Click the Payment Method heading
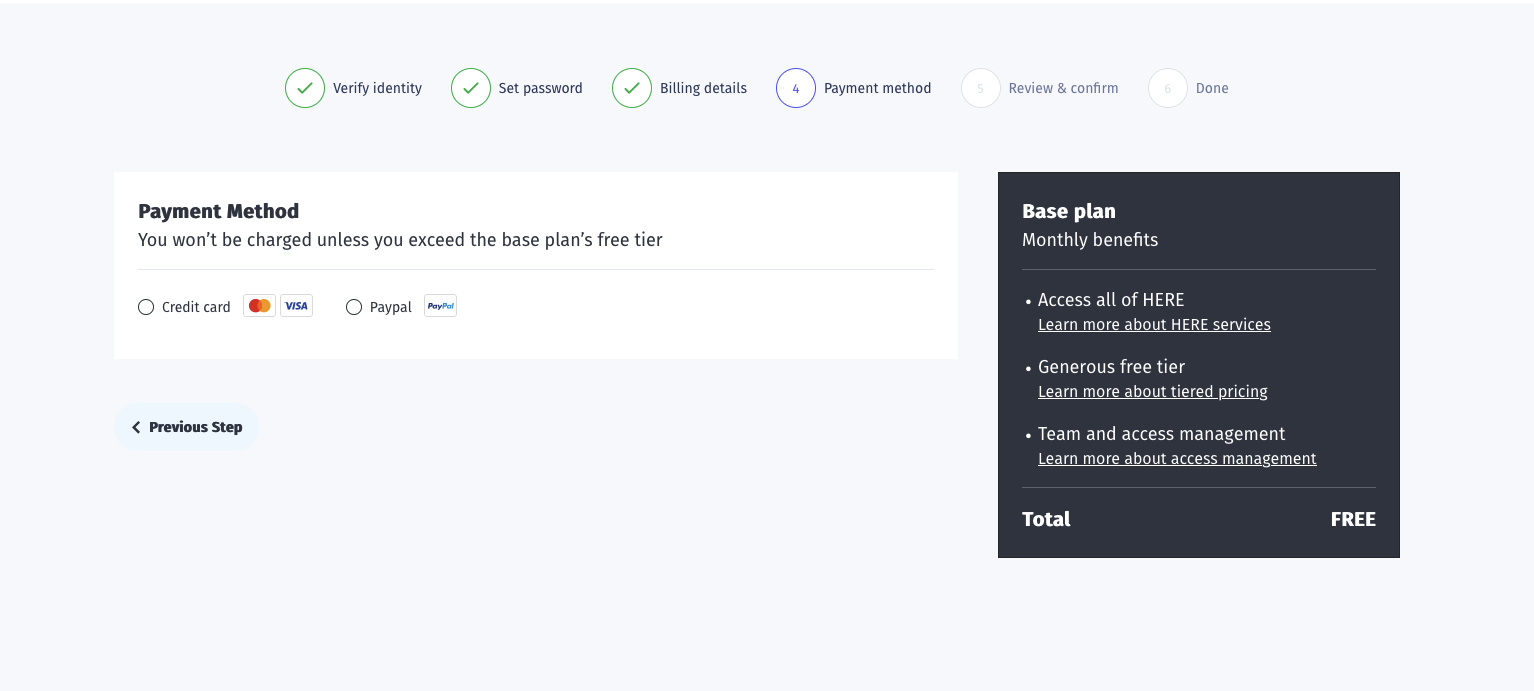The image size is (1534, 691). (219, 211)
